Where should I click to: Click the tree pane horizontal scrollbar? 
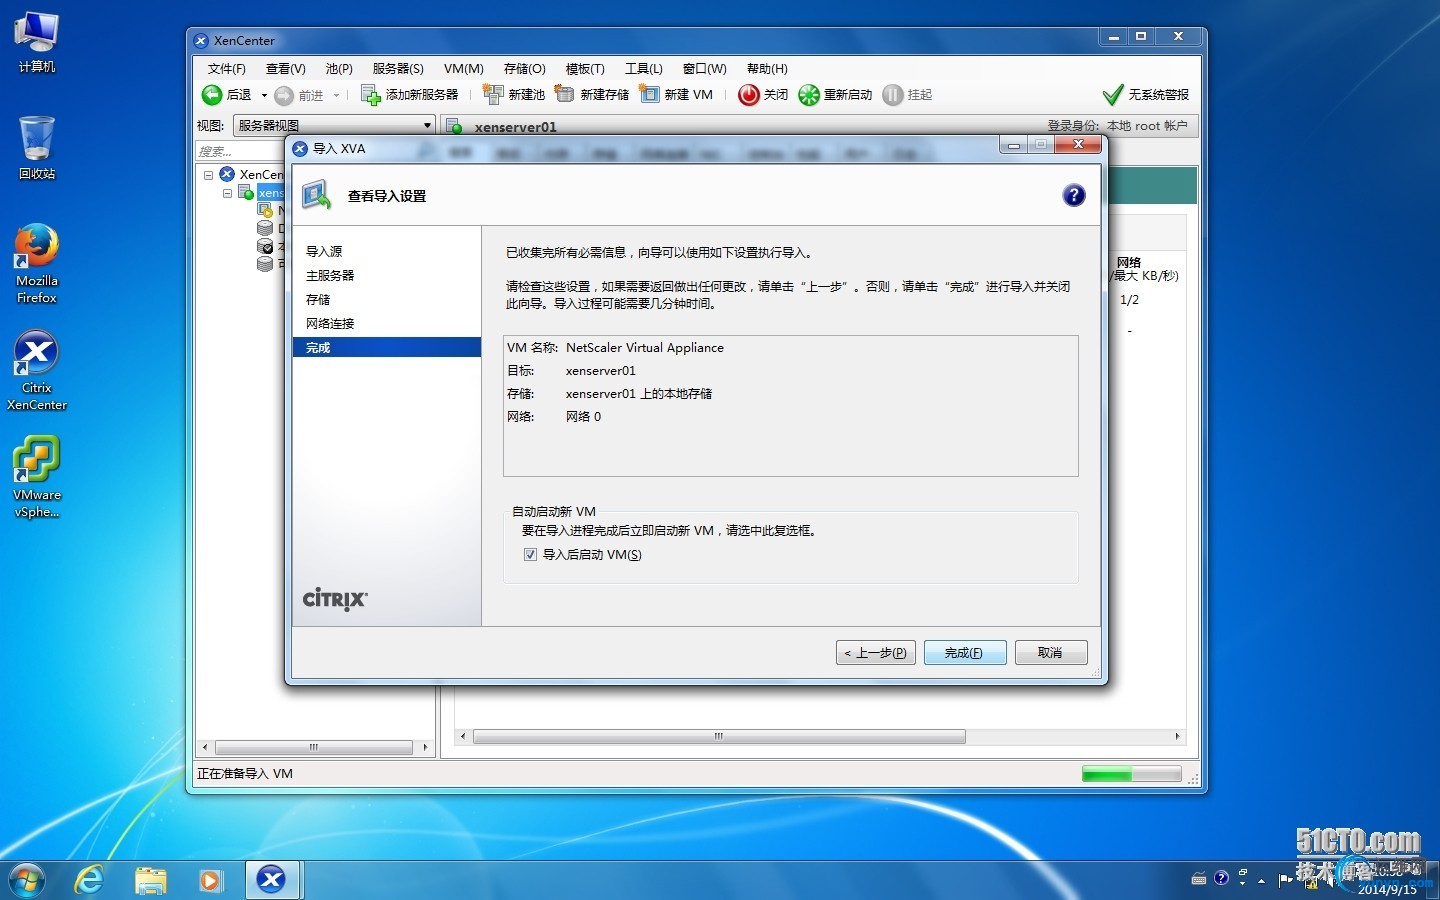pyautogui.click(x=314, y=747)
